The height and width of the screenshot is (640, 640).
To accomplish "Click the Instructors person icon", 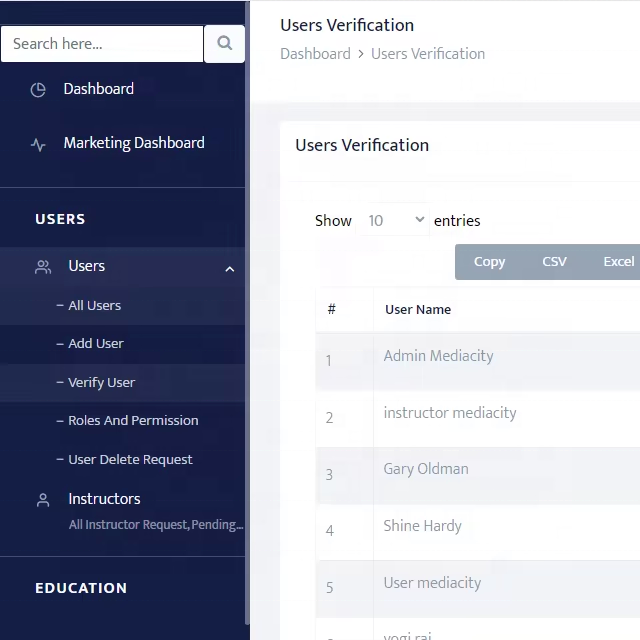I will click(43, 500).
